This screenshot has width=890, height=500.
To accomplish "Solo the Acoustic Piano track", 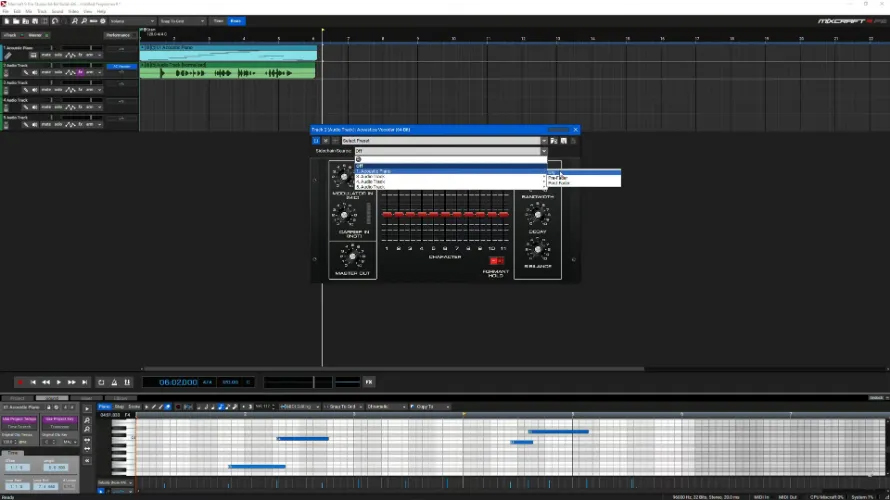I will coord(60,55).
